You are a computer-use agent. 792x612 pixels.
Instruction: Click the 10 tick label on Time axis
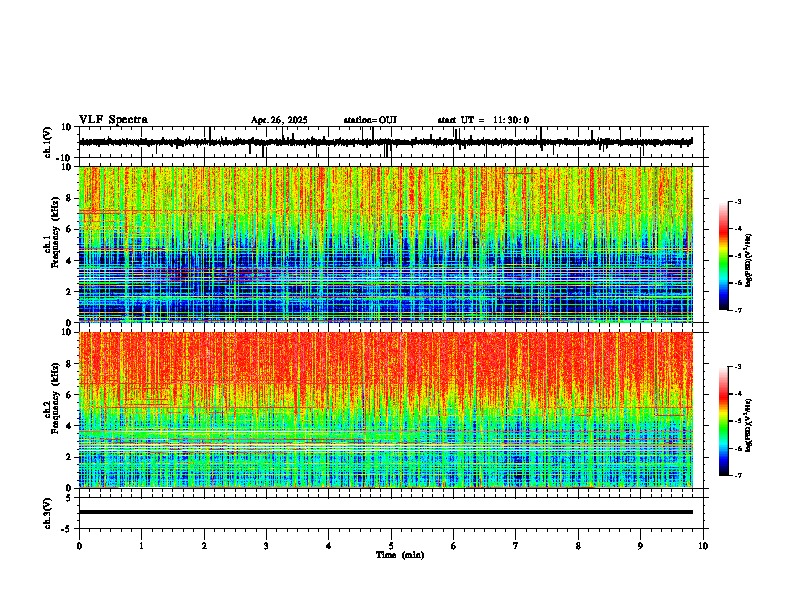point(703,546)
